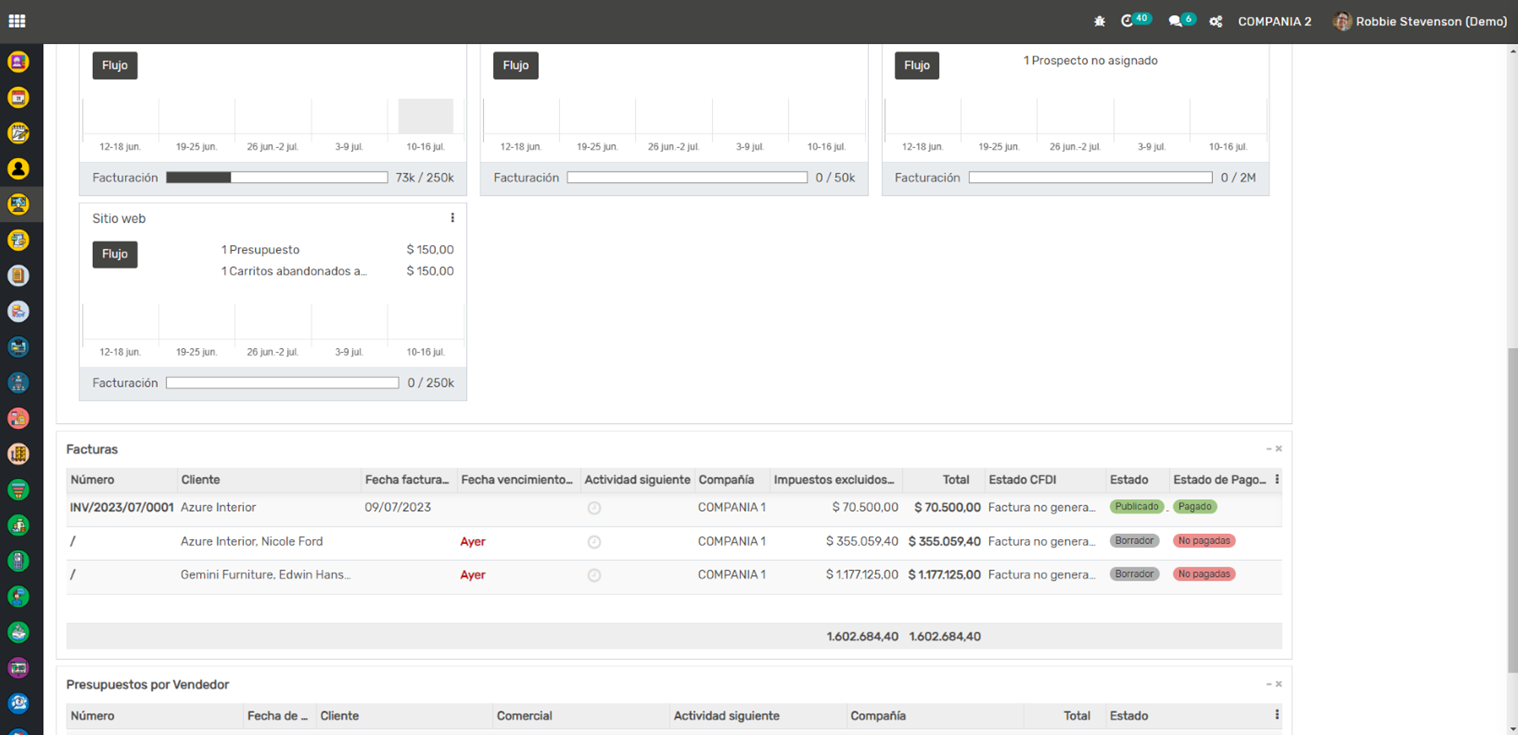Open the Gemini Furniture invoice row
The image size is (1518, 735).
[x=265, y=575]
